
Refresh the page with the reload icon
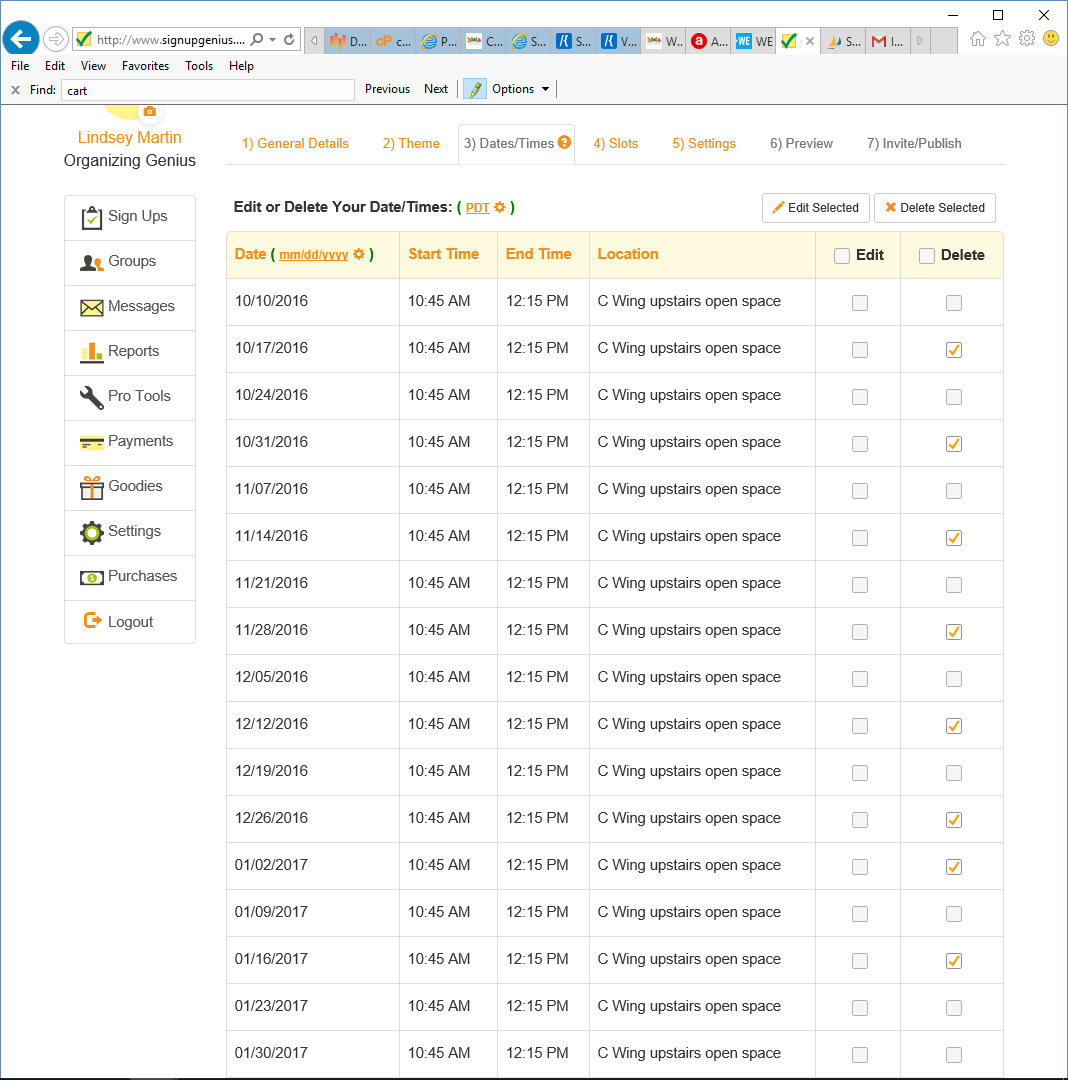tap(289, 39)
